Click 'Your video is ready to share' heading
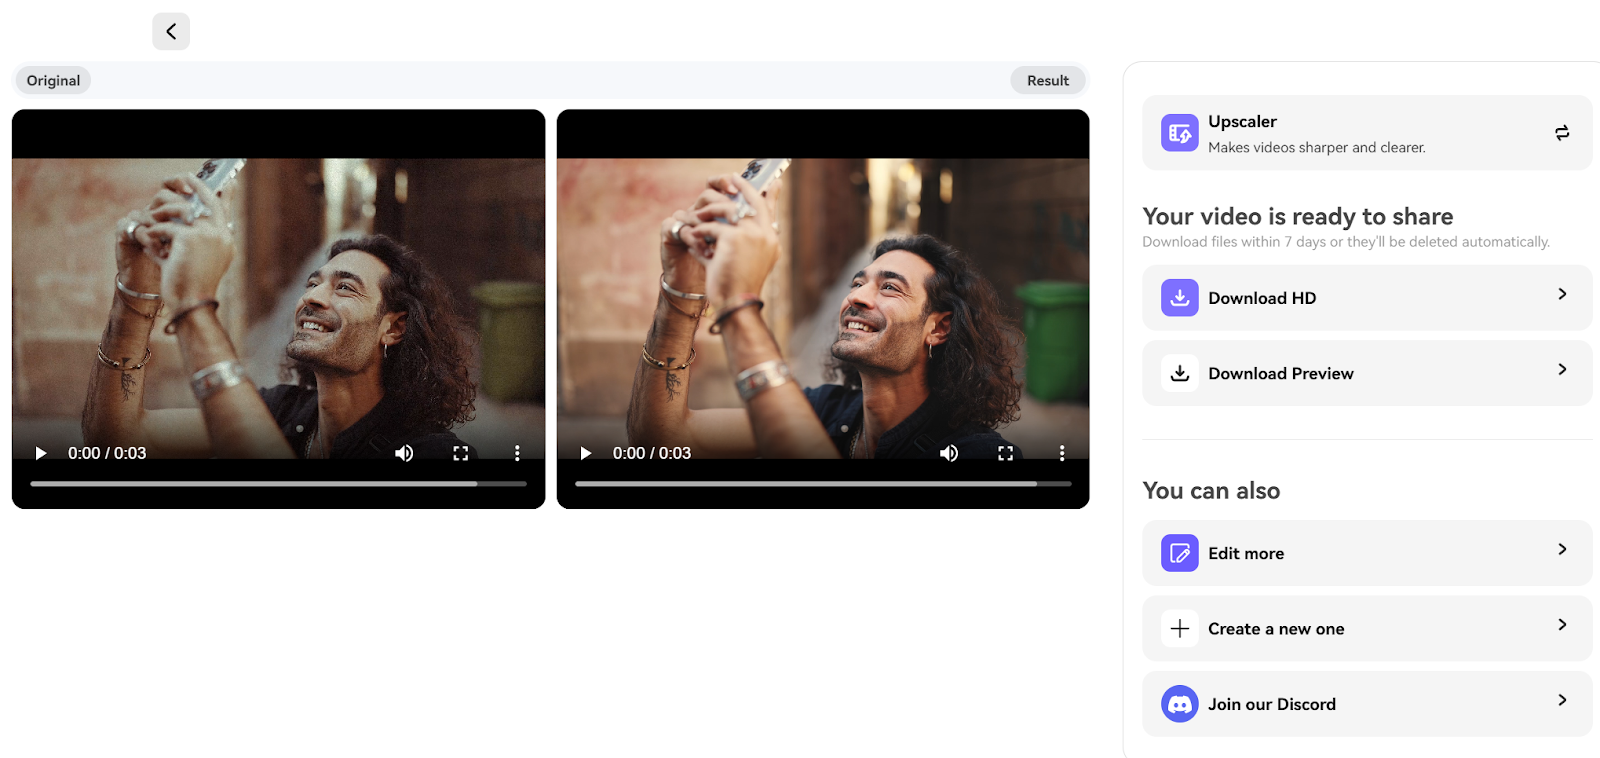Screen dimensions: 1600x758 [x=1298, y=216]
